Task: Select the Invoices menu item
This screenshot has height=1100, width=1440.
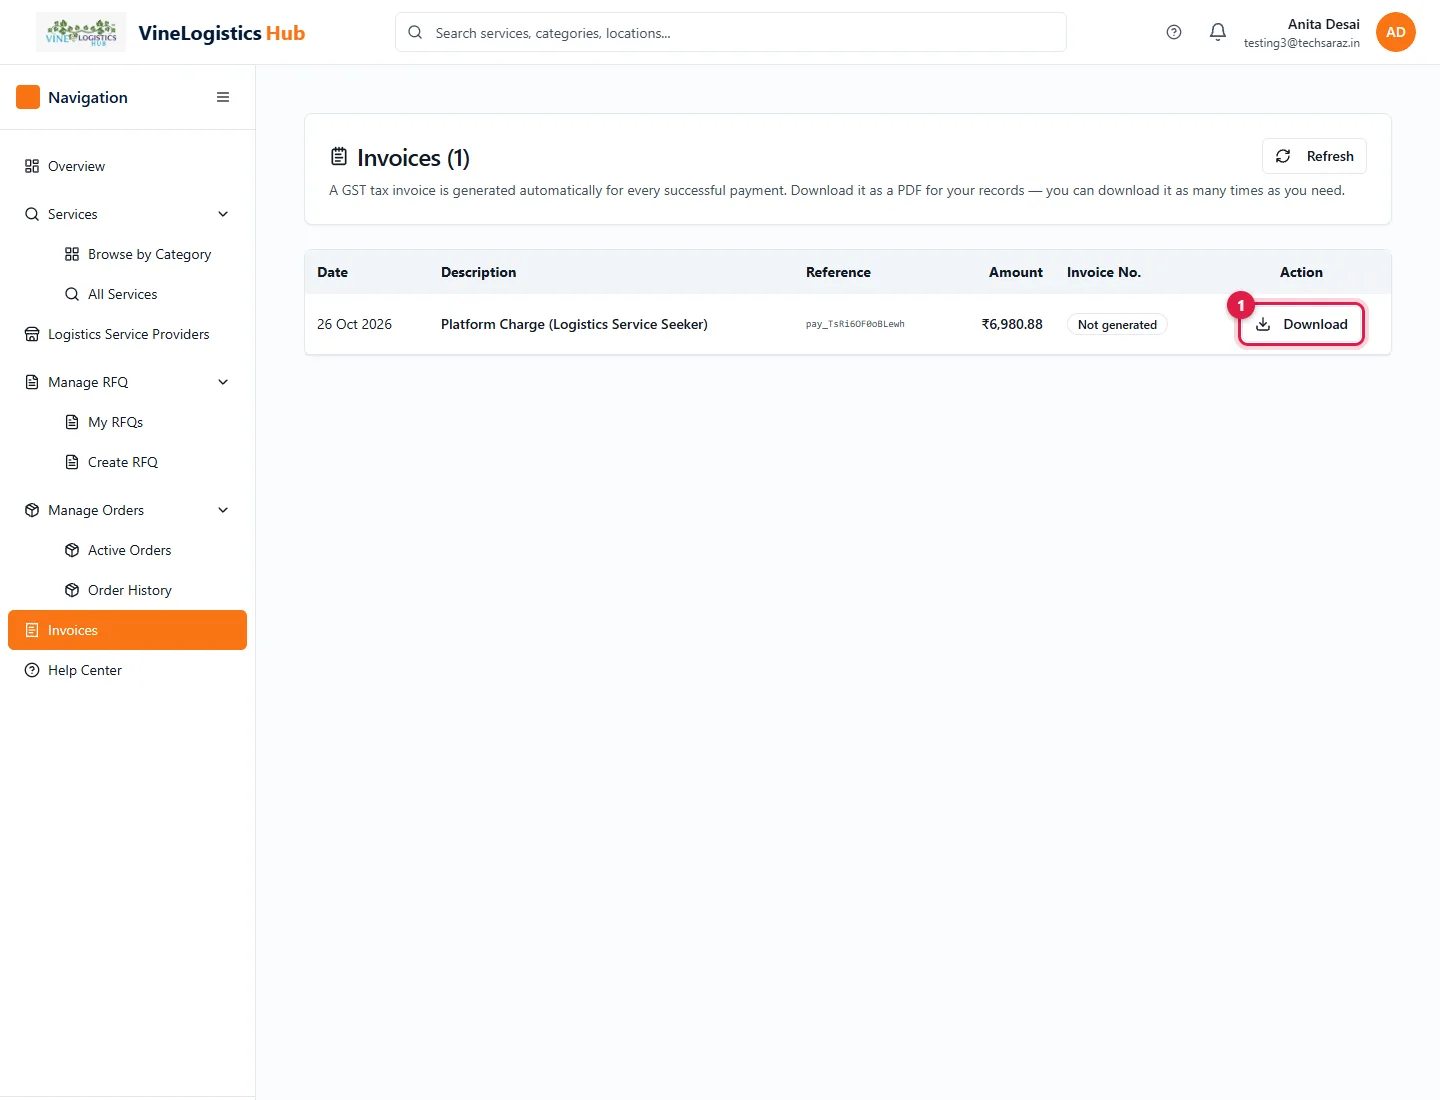Action: pyautogui.click(x=127, y=630)
